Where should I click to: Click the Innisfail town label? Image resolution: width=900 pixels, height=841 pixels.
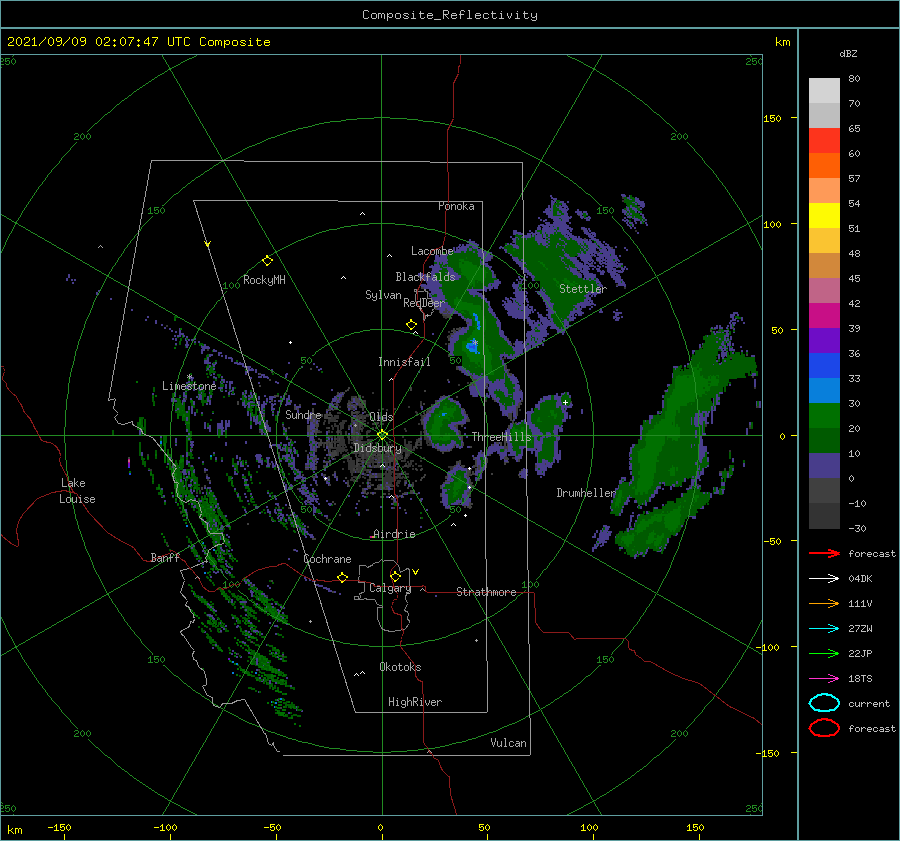(x=404, y=362)
